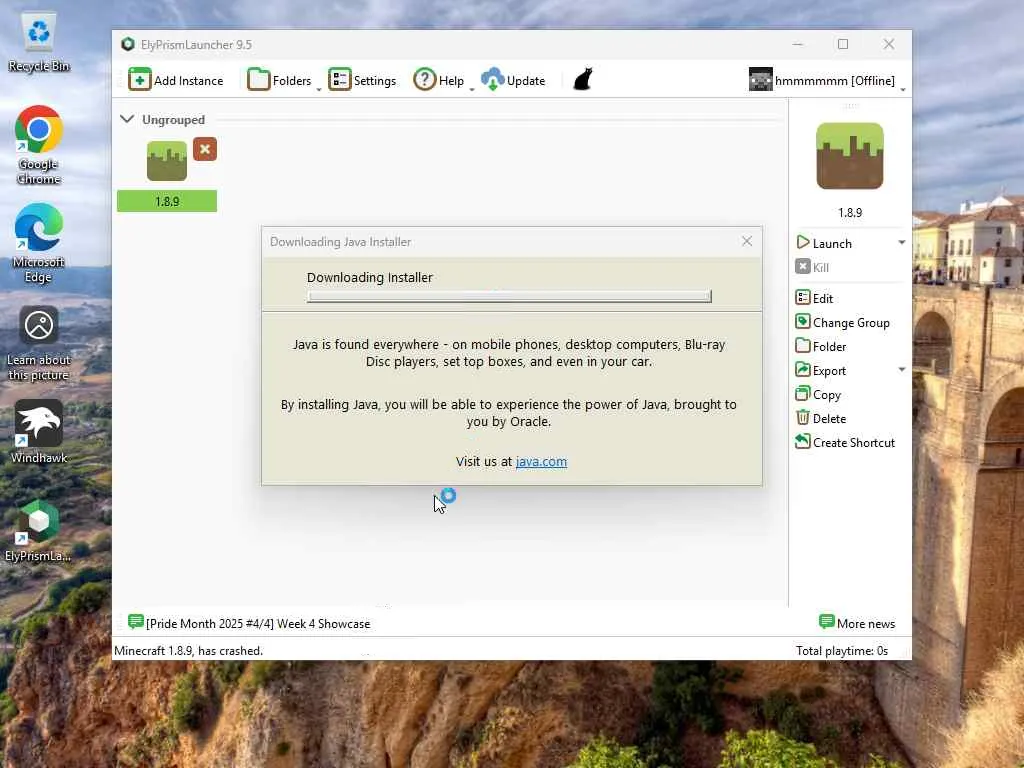
Task: Expand the Launch options arrow
Action: (x=901, y=242)
